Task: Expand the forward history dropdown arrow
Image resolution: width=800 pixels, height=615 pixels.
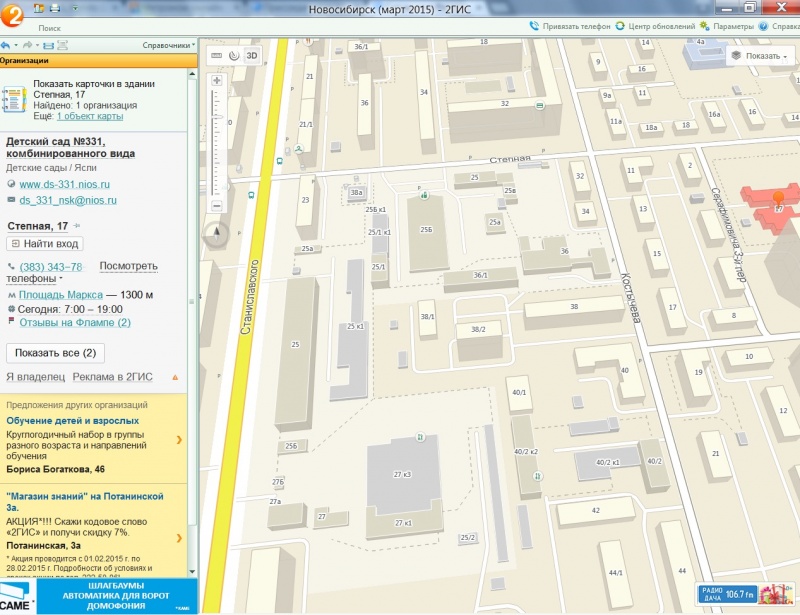Action: 37,45
